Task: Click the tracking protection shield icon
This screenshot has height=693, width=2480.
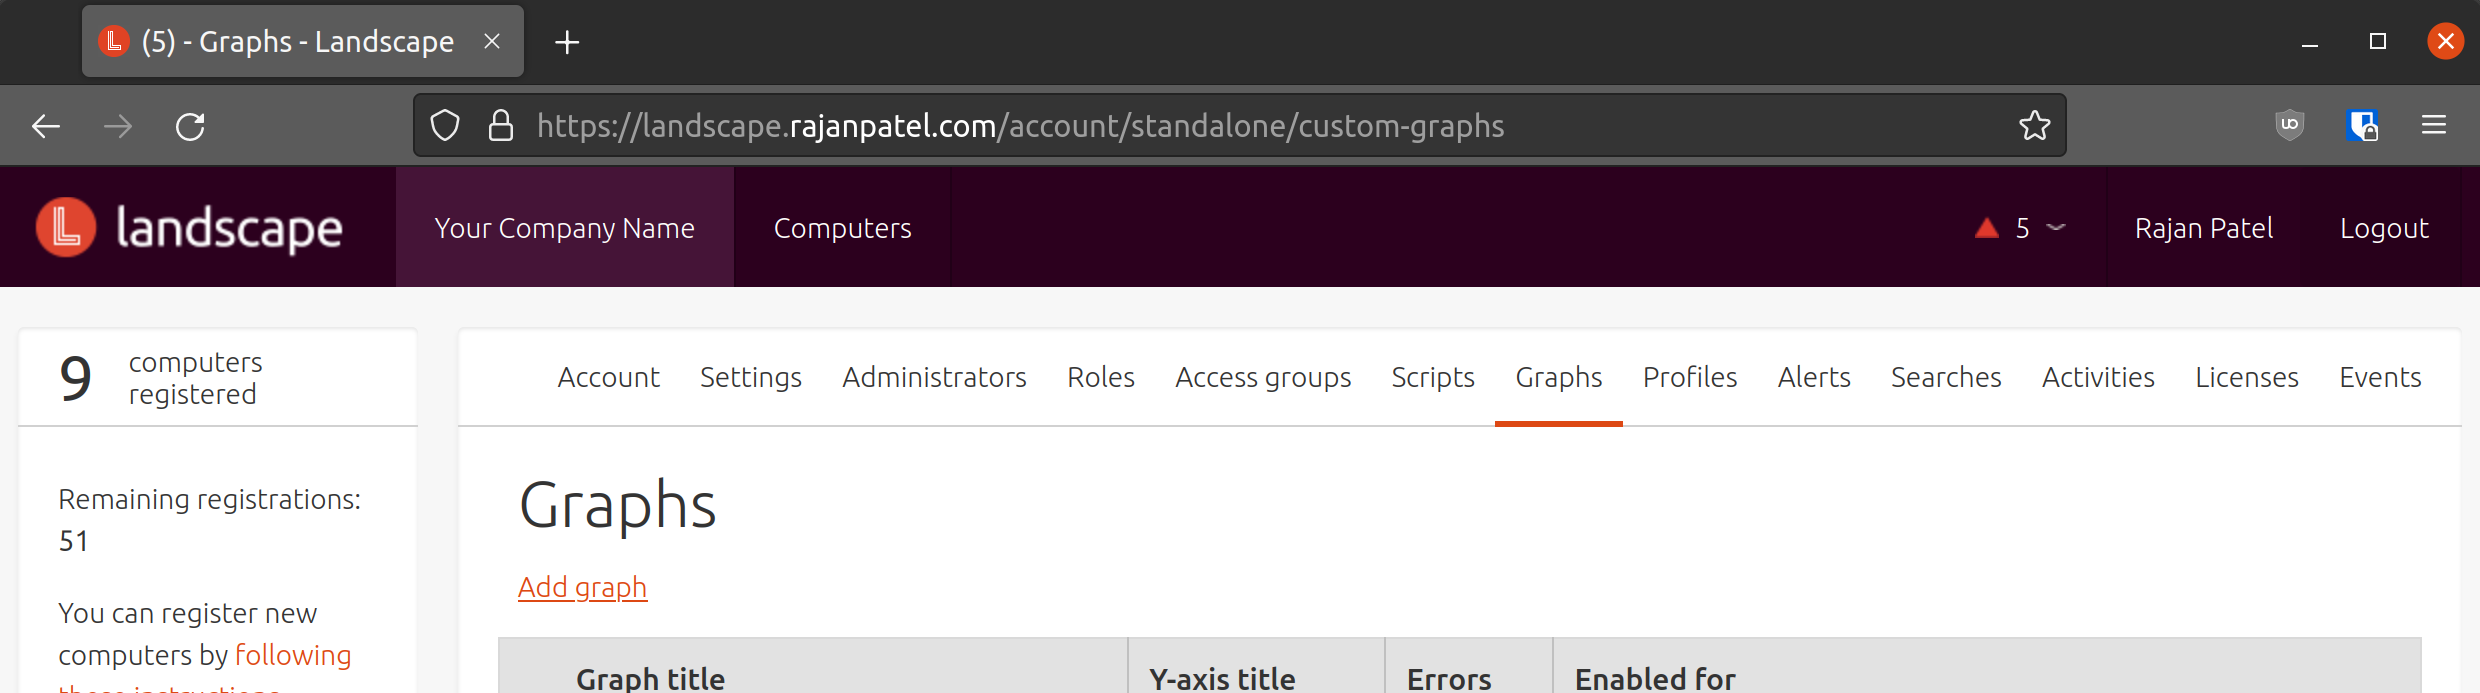Action: [445, 126]
